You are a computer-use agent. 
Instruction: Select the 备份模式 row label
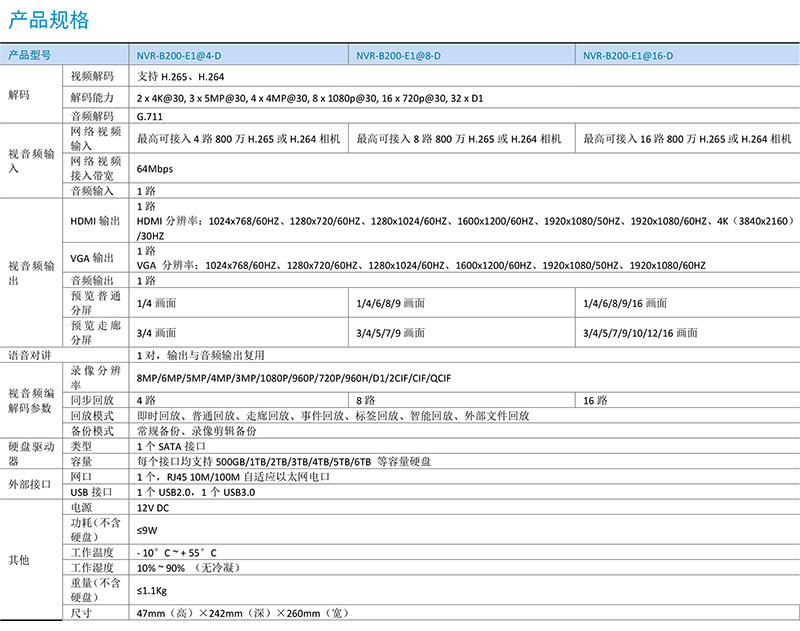[x=92, y=431]
